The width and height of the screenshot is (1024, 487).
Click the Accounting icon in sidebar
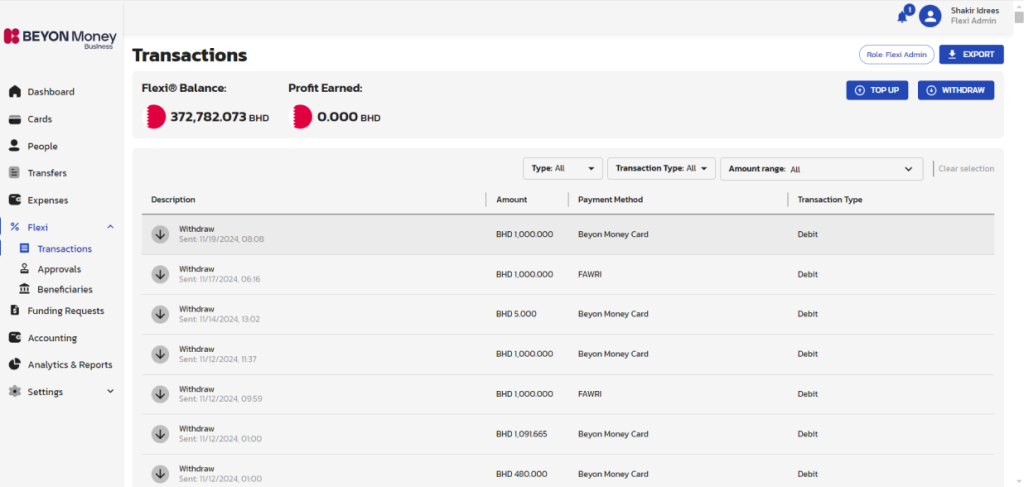15,338
